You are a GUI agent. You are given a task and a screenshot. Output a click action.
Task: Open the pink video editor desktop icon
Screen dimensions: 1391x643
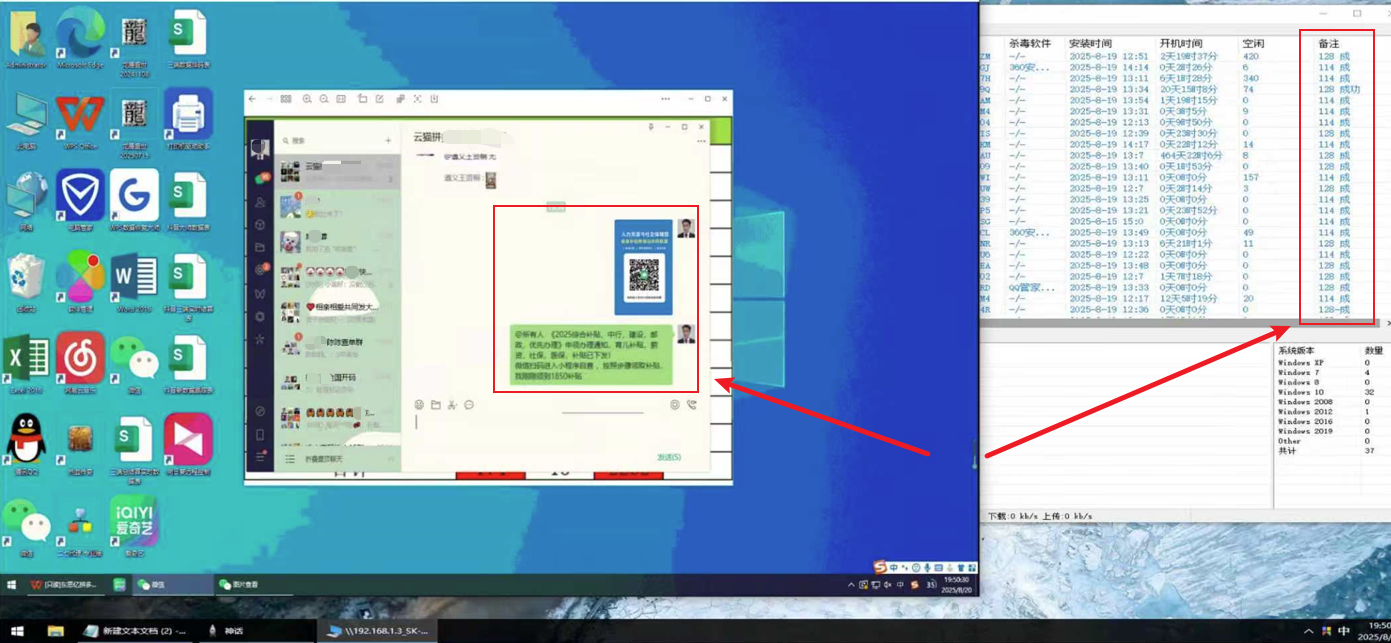187,443
